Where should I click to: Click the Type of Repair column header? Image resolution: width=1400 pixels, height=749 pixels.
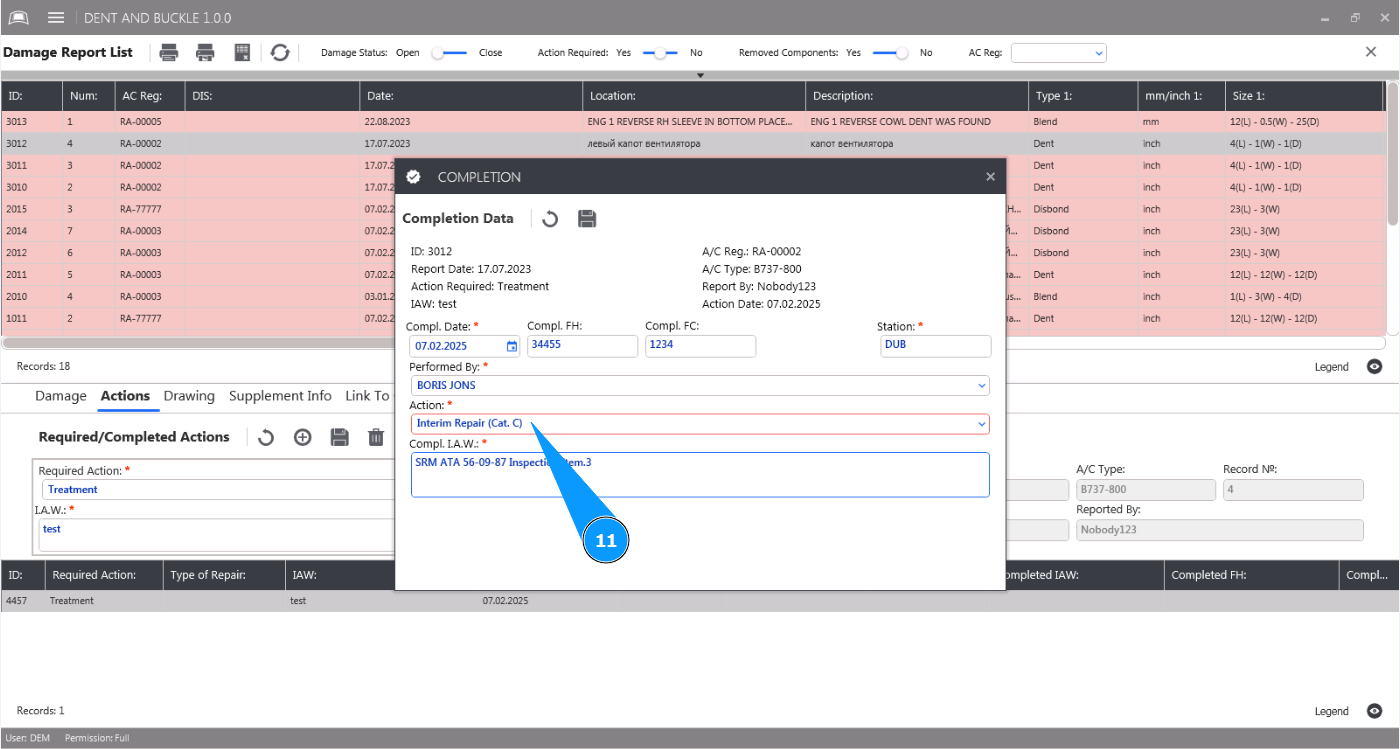(223, 575)
